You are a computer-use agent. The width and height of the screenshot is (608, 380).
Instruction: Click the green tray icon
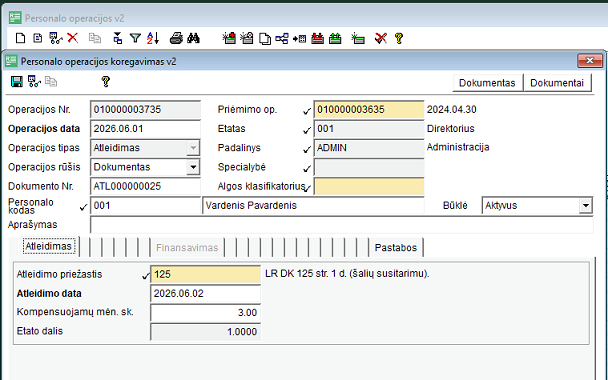point(335,38)
